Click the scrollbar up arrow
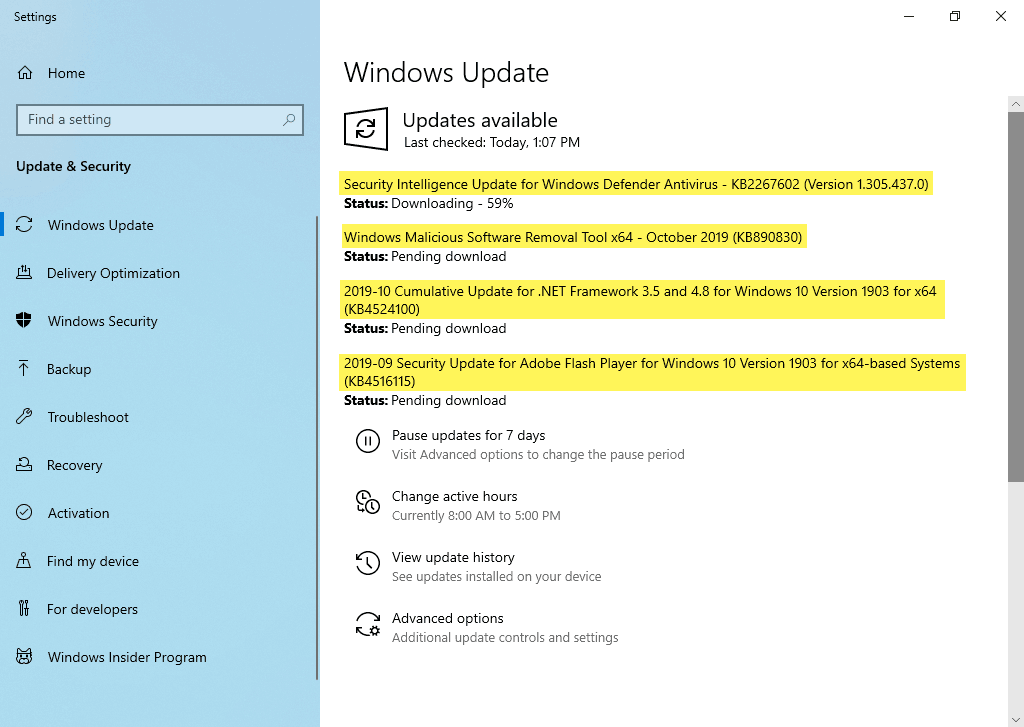 (1016, 104)
